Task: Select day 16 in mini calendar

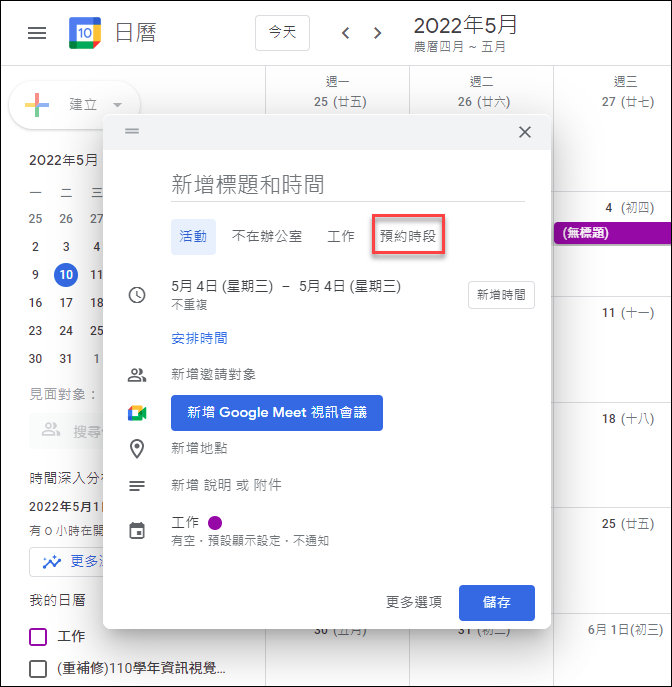Action: (35, 303)
